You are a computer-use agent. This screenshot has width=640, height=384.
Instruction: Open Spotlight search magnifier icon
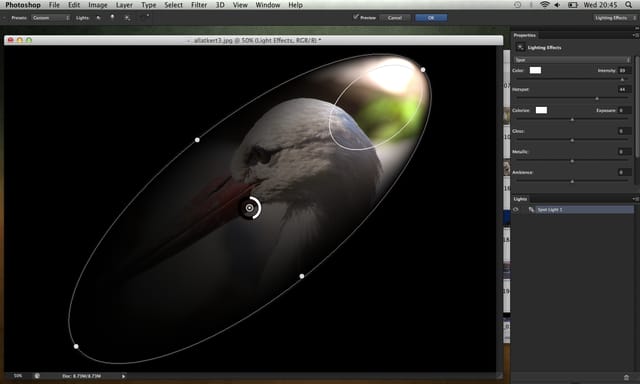click(x=629, y=5)
